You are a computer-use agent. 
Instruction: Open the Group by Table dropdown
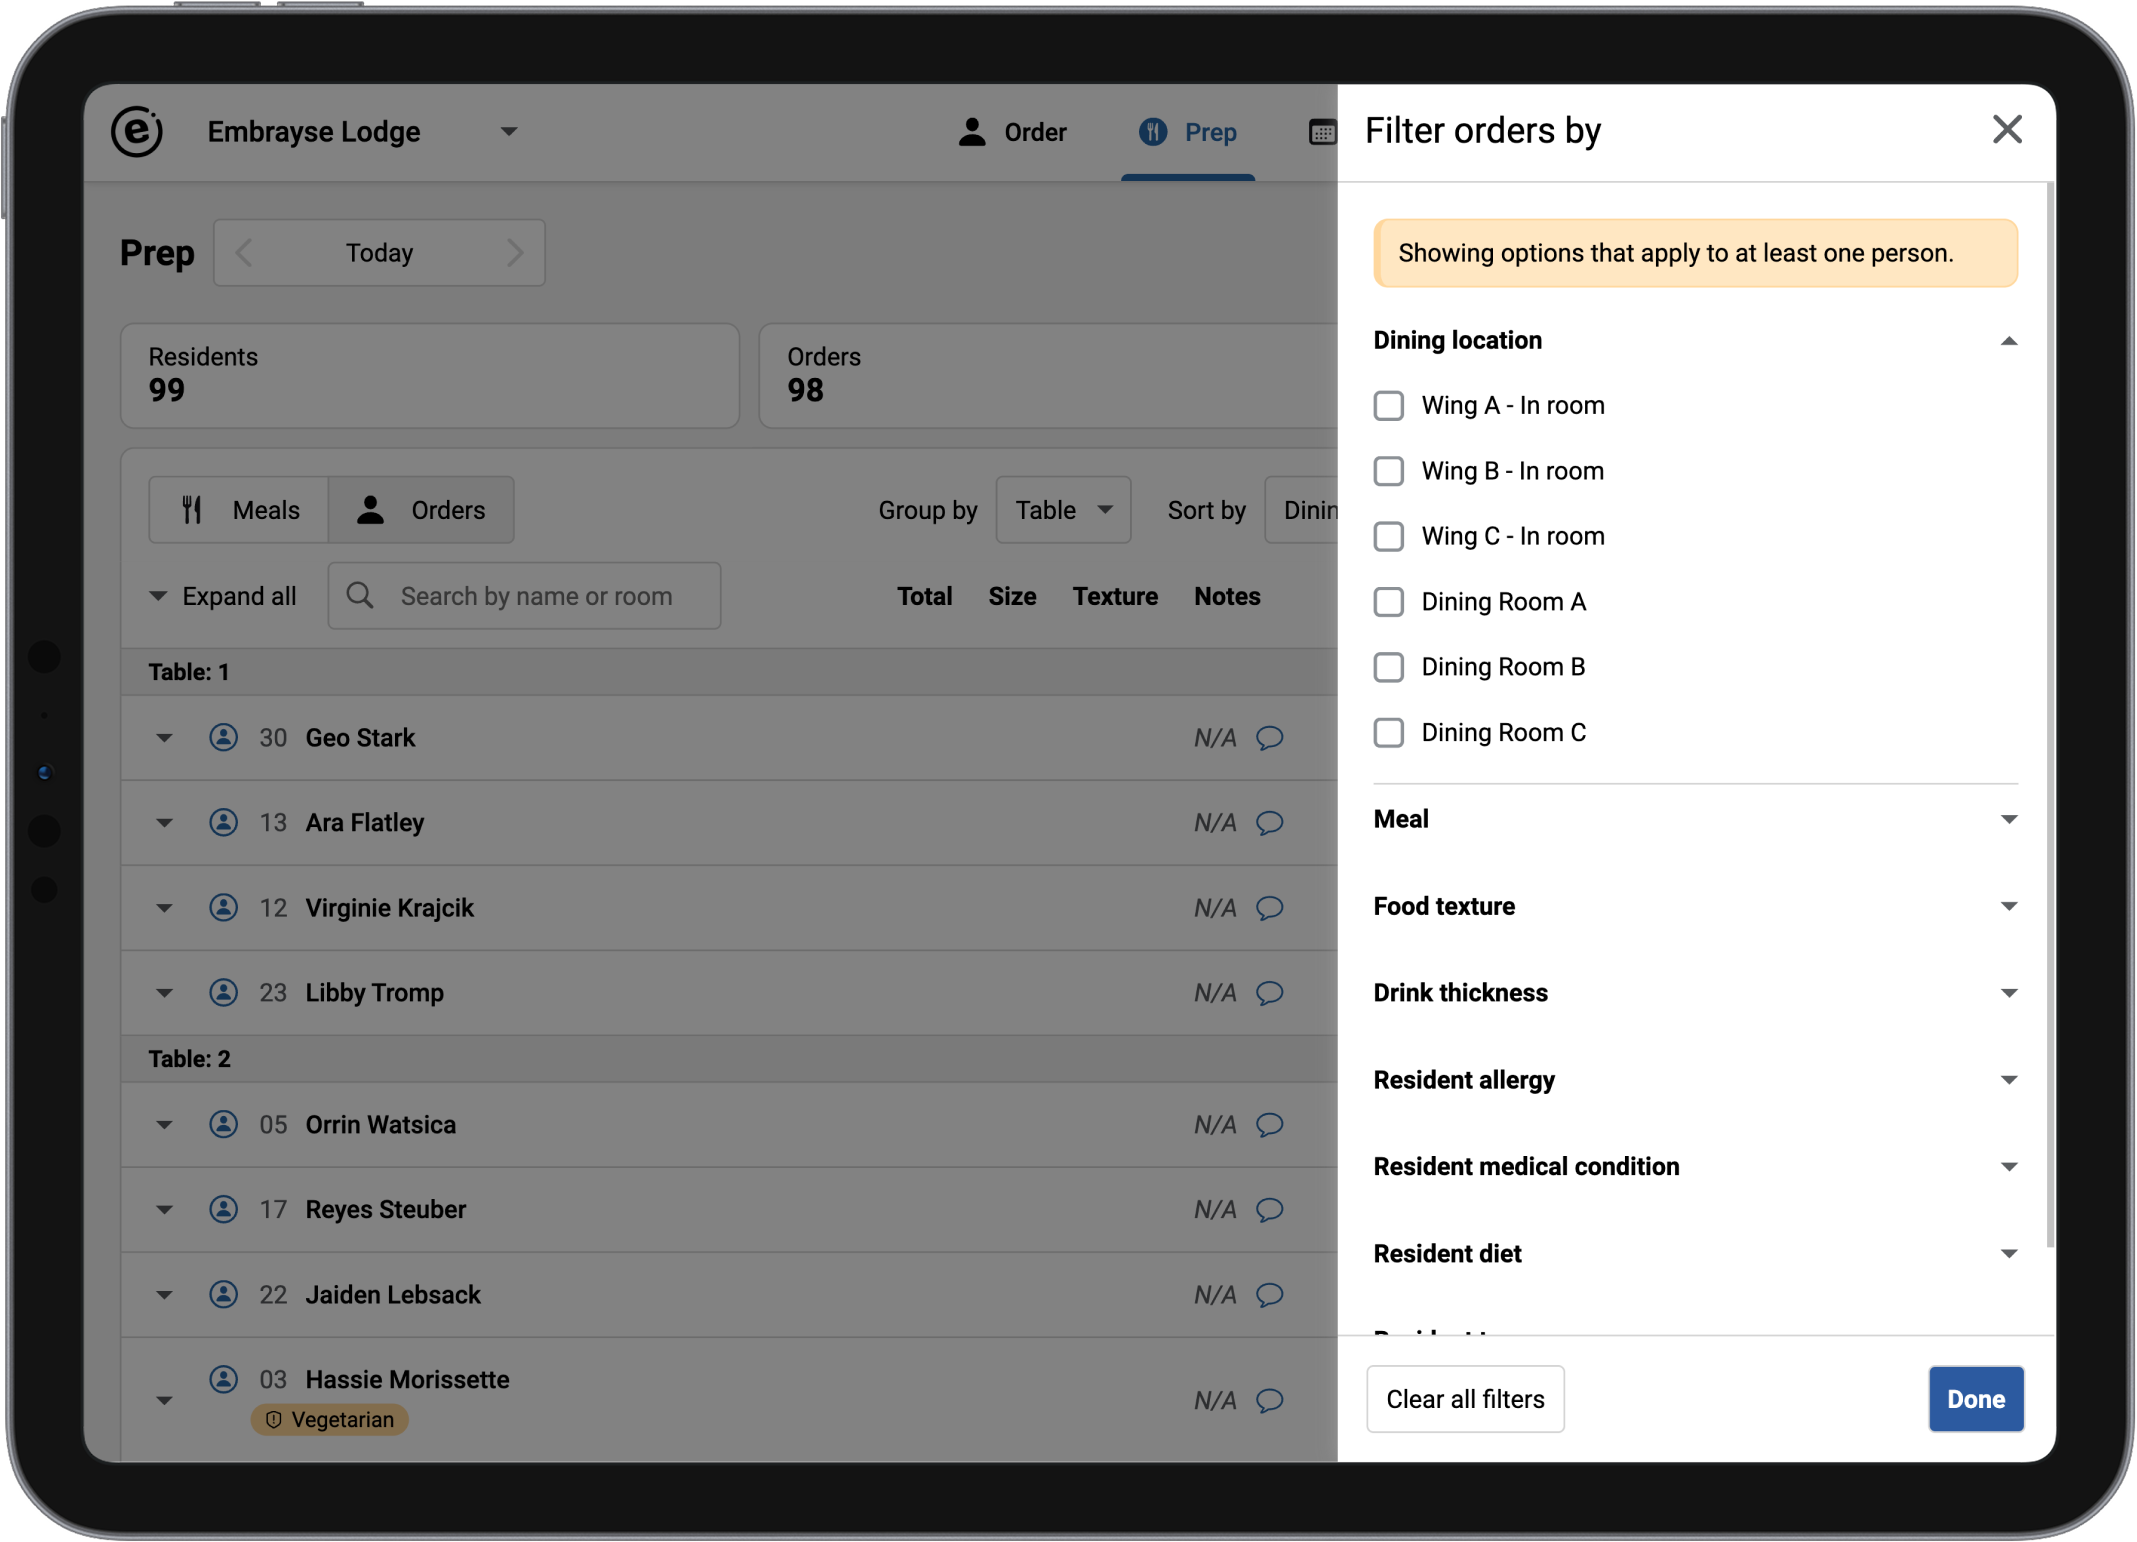click(x=1062, y=510)
